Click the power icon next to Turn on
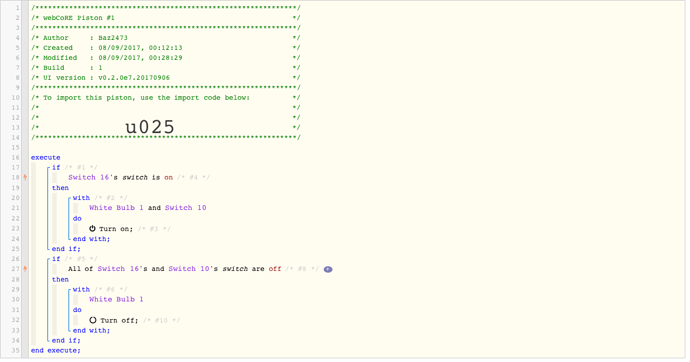The image size is (690, 362). click(x=92, y=229)
